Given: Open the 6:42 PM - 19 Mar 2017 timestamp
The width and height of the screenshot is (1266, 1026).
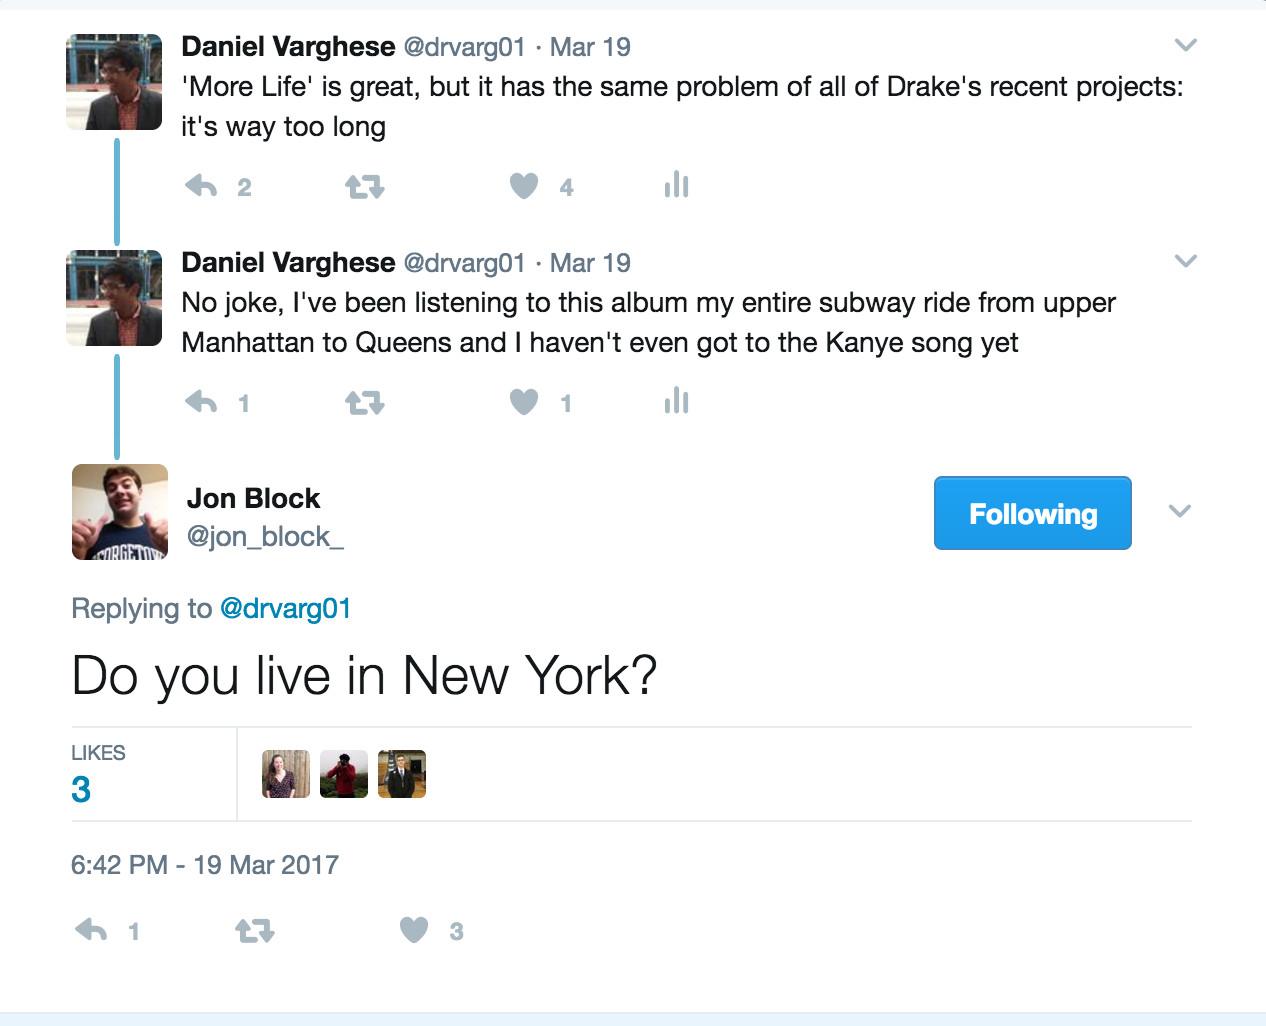Looking at the screenshot, I should (x=205, y=864).
